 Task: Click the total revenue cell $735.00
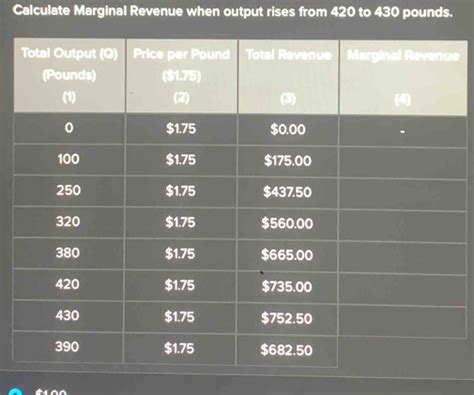point(287,287)
